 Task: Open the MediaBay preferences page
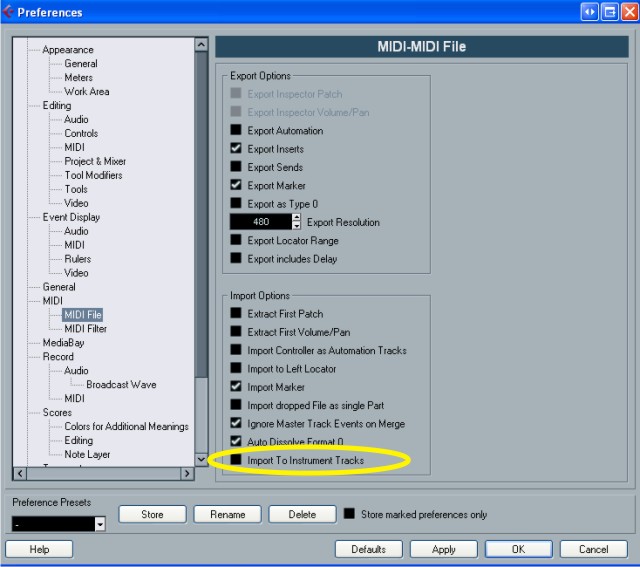click(65, 343)
